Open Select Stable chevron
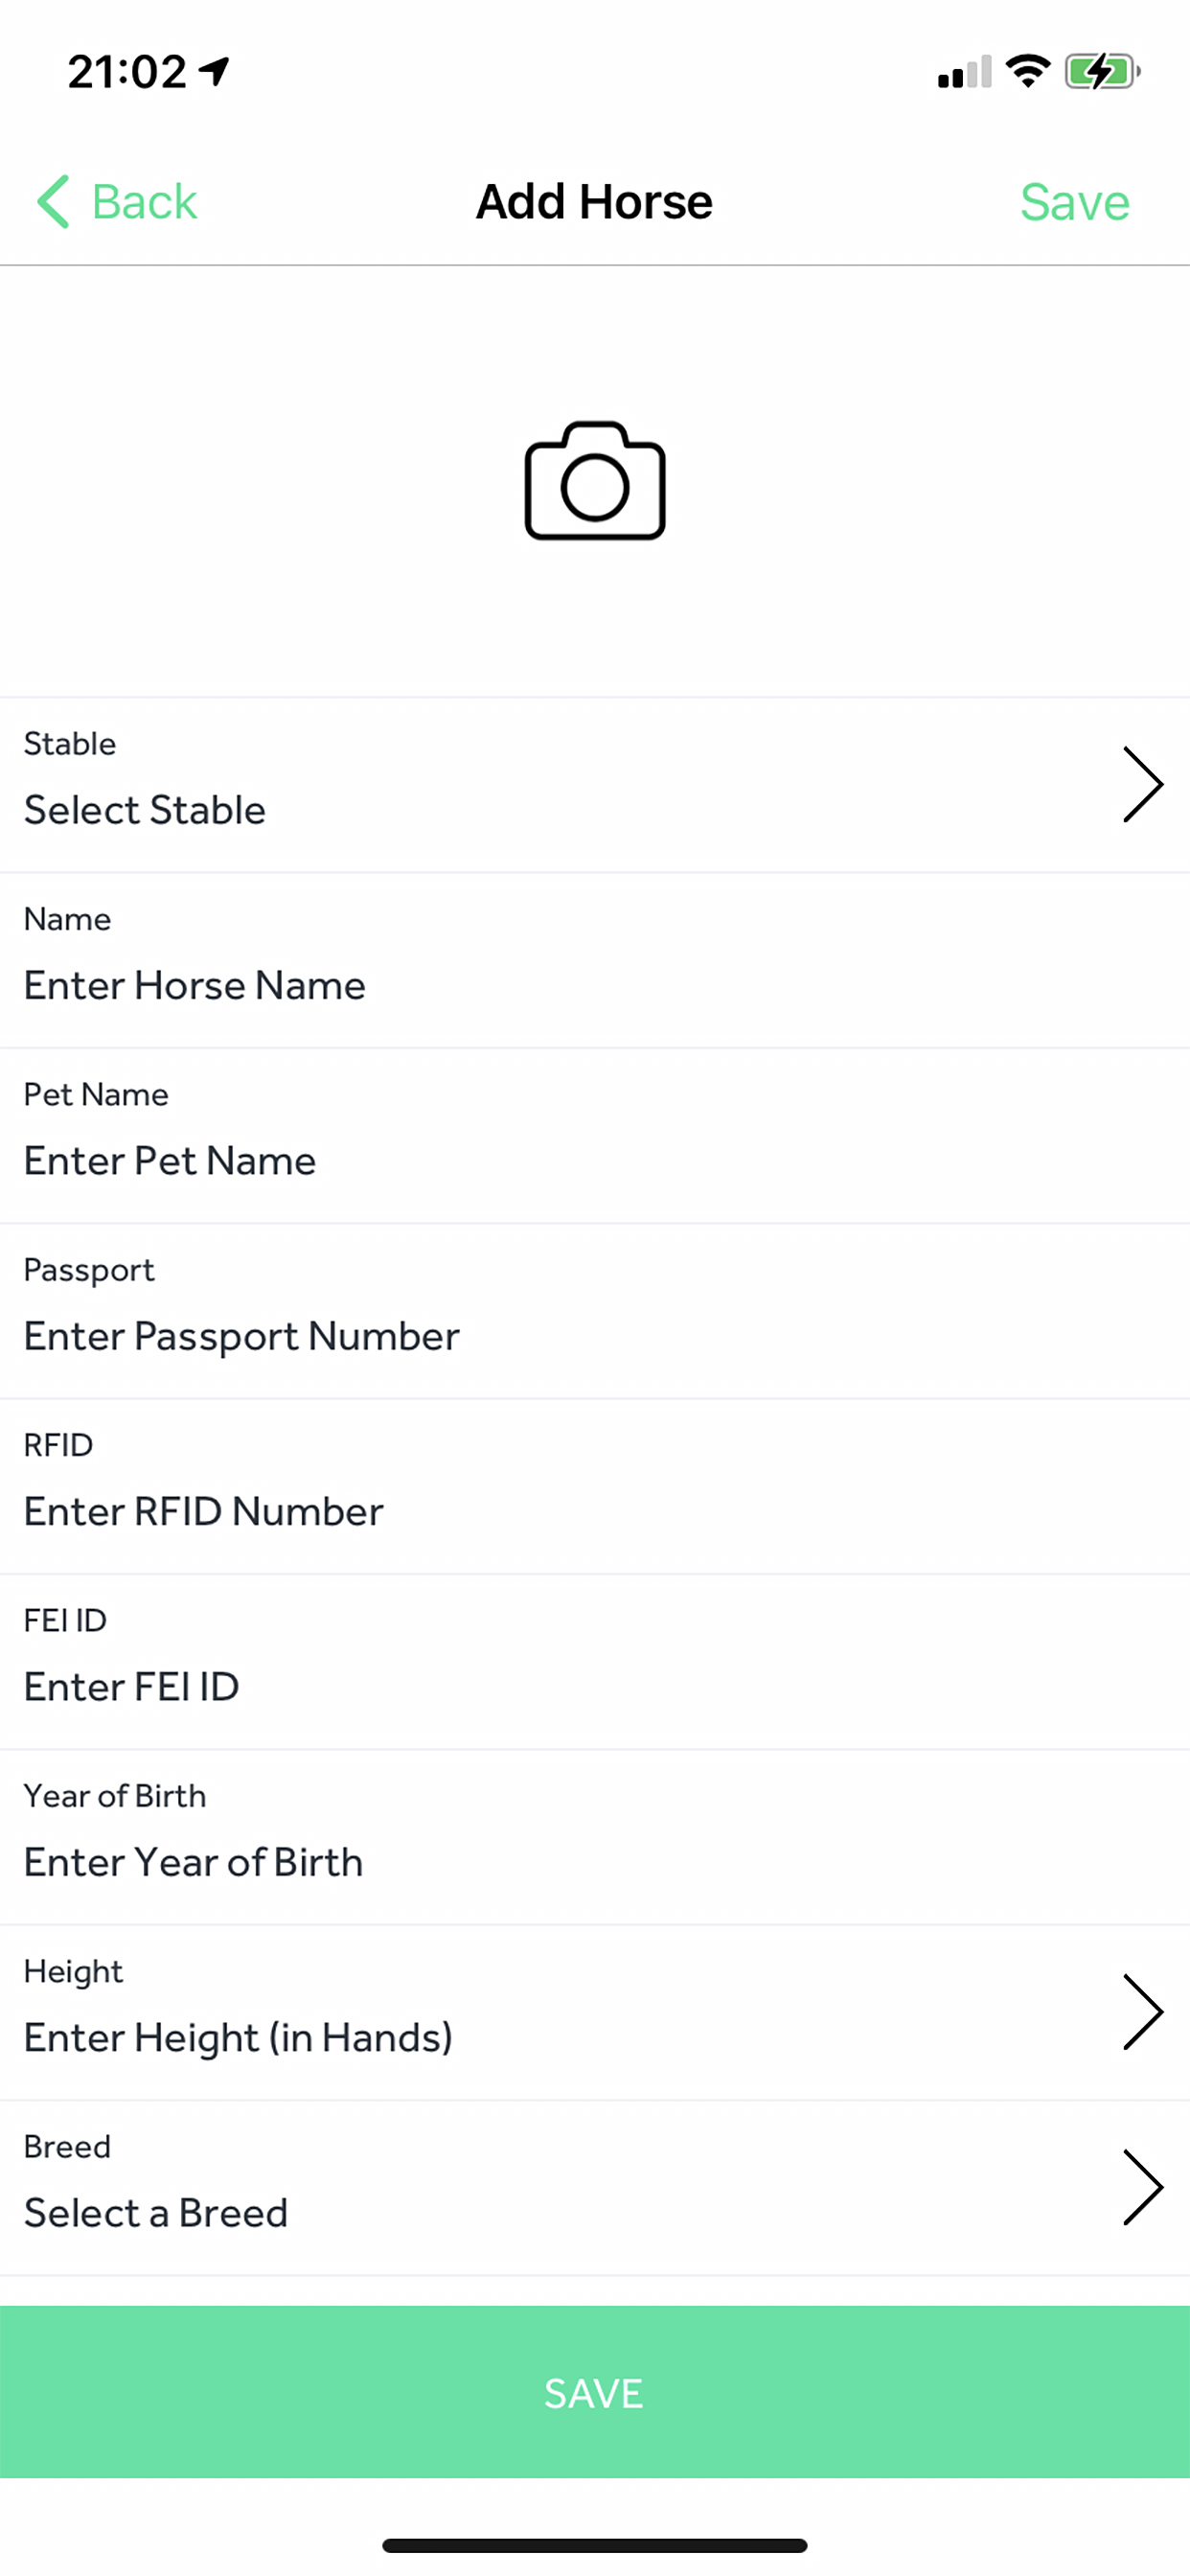 tap(1143, 785)
